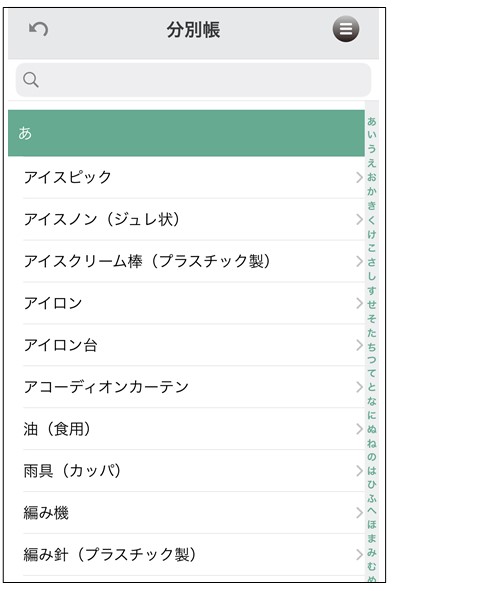Click the green あ section header
This screenshot has width=495, height=591.
coord(186,133)
